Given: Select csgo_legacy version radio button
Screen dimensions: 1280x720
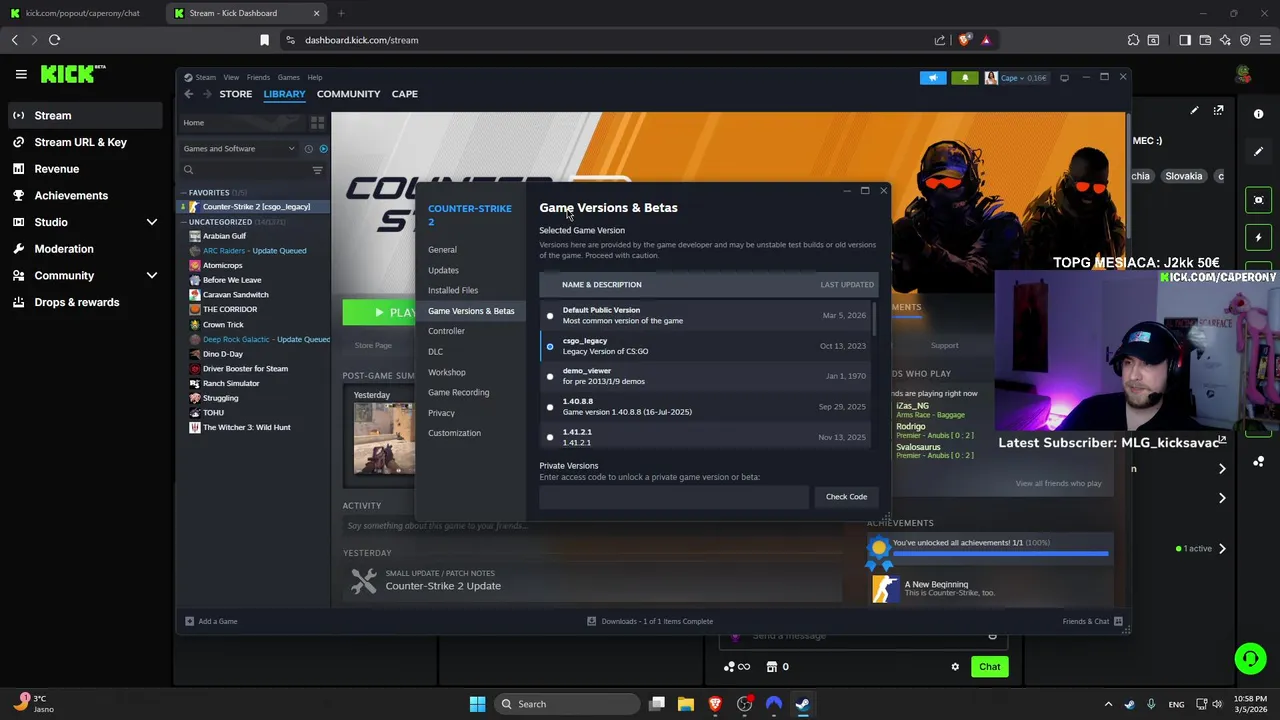Looking at the screenshot, I should point(549,346).
